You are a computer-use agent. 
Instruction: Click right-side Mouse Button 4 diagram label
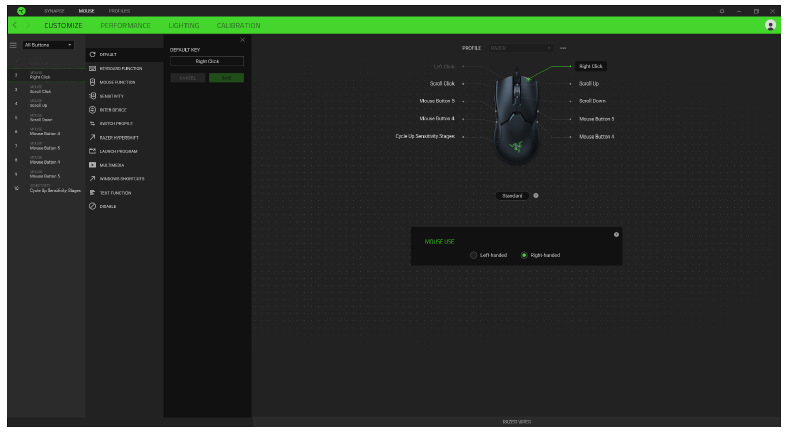coord(597,137)
